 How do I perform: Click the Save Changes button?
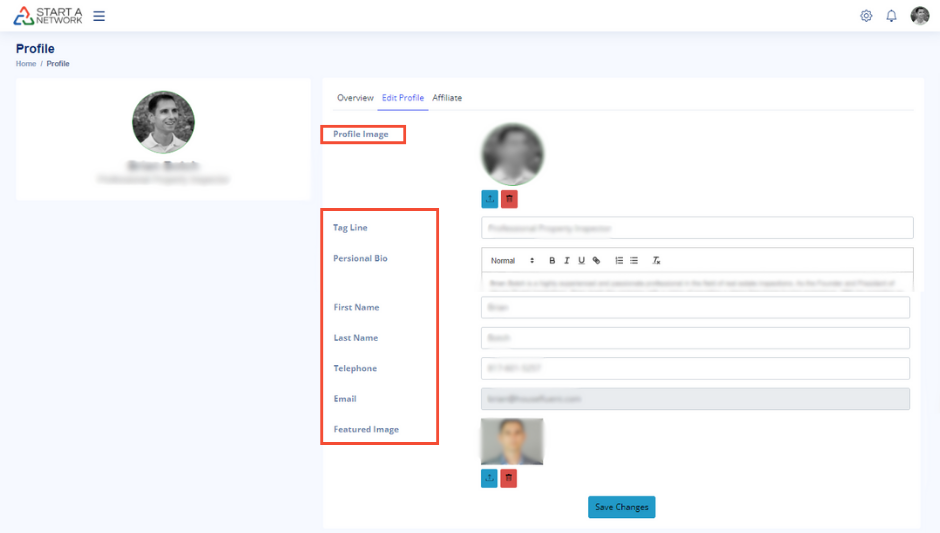[x=621, y=507]
